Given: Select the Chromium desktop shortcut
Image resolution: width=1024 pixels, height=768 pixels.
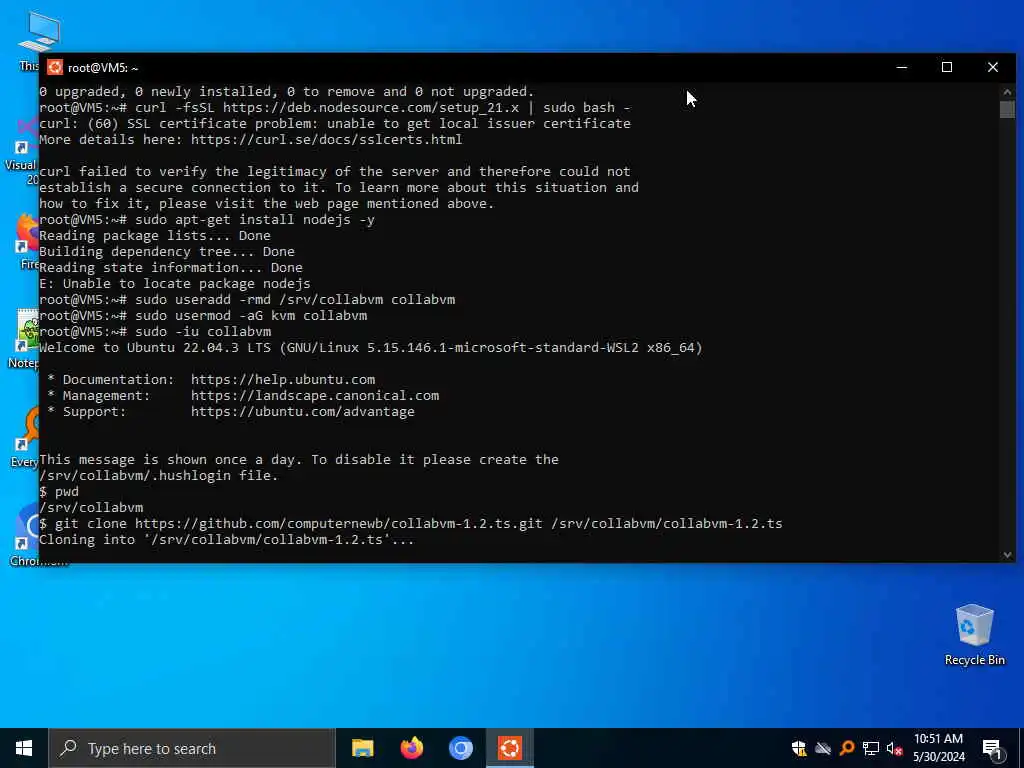Looking at the screenshot, I should pos(26,534).
